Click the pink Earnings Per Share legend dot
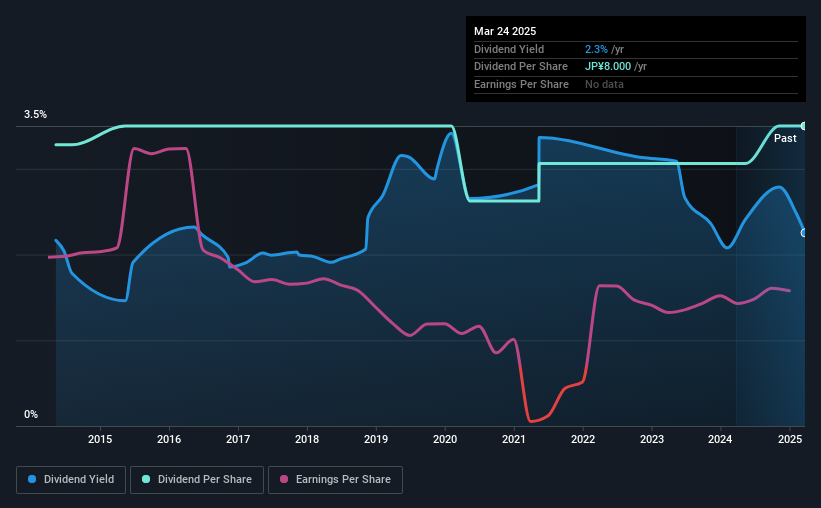821x508 pixels. (x=284, y=479)
